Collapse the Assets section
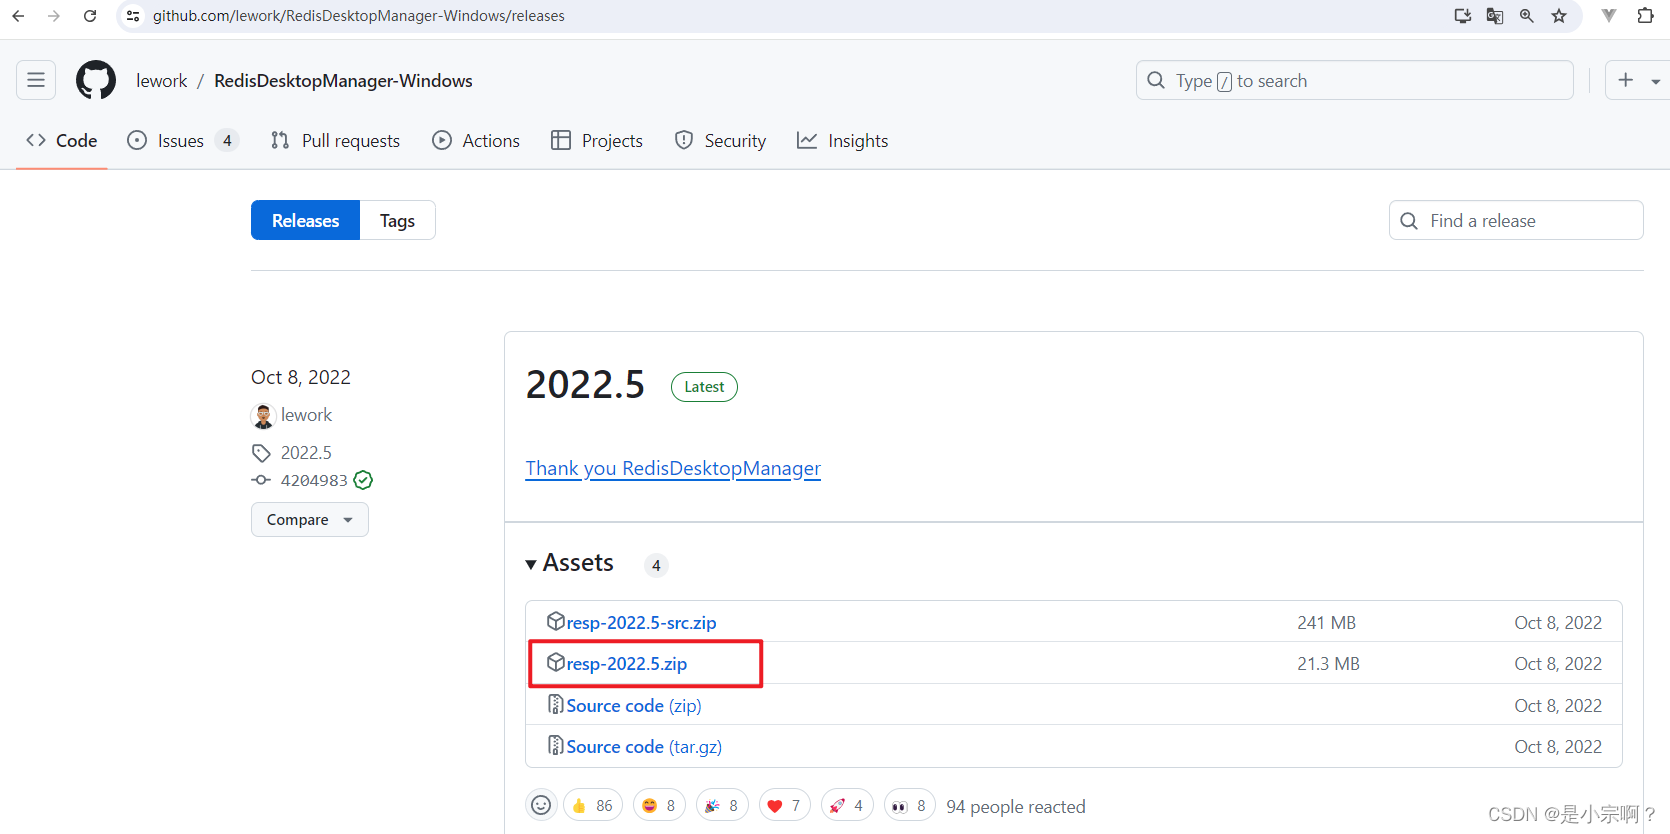 click(570, 563)
